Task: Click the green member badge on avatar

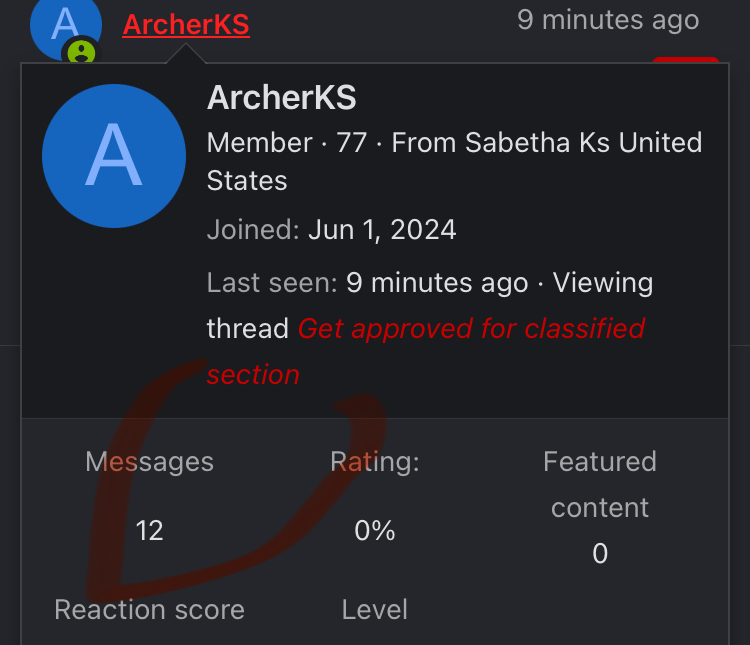Action: tap(81, 52)
